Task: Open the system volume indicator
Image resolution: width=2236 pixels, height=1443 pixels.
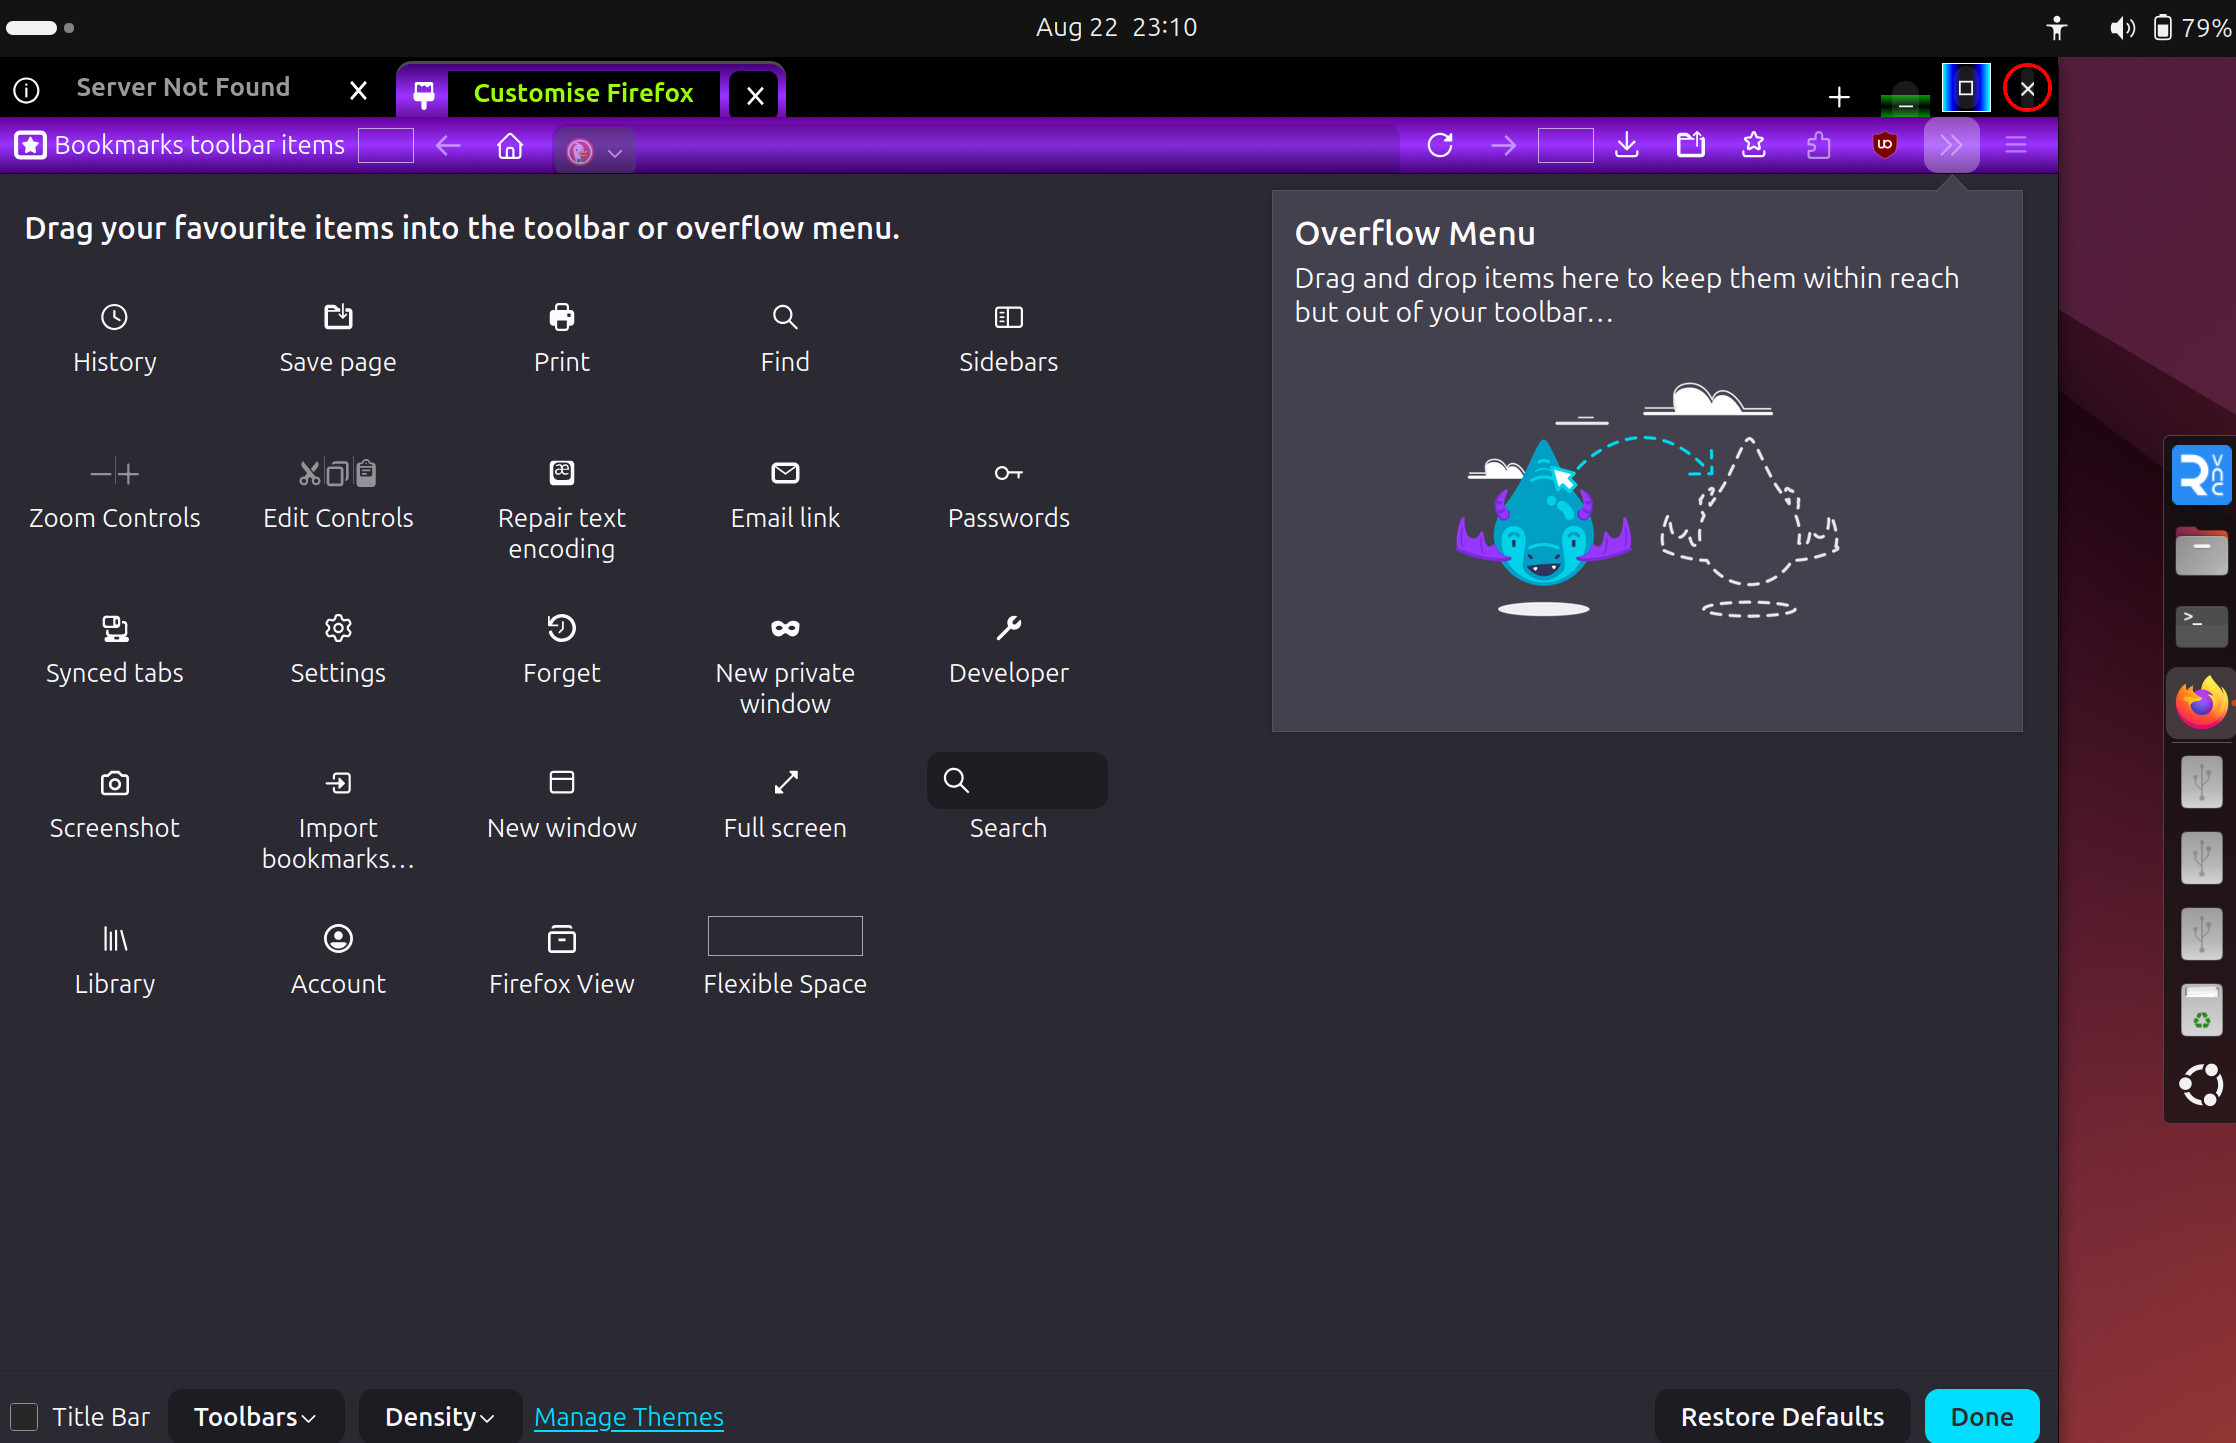Action: click(2121, 28)
